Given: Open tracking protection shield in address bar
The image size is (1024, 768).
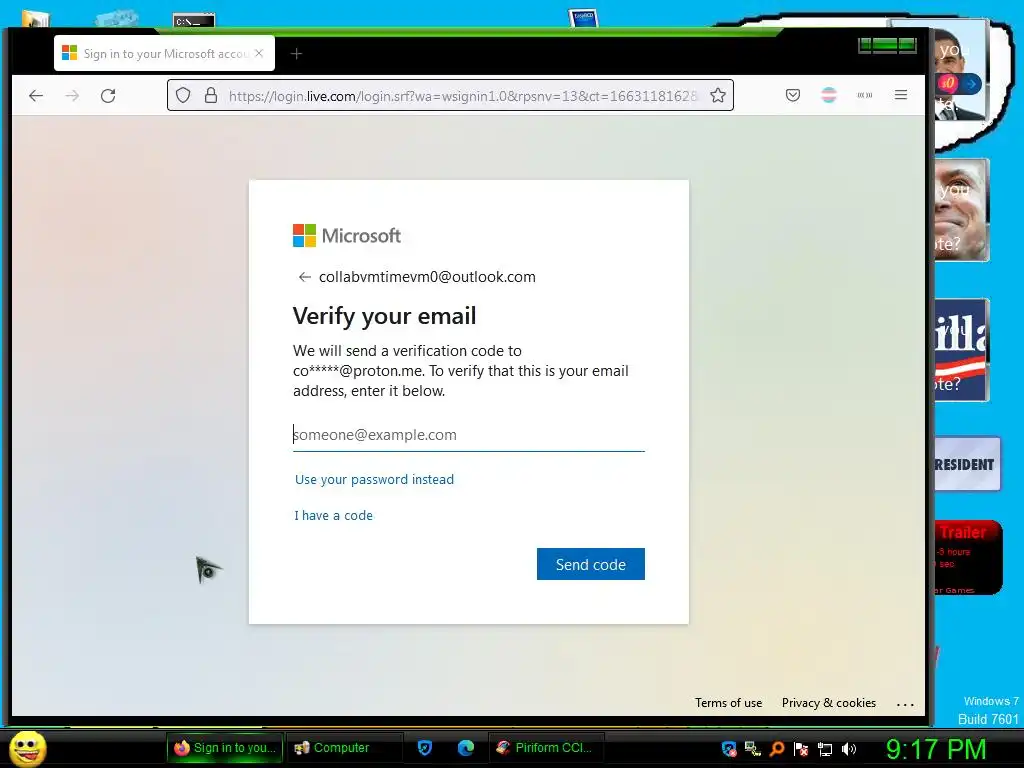Looking at the screenshot, I should tap(183, 95).
